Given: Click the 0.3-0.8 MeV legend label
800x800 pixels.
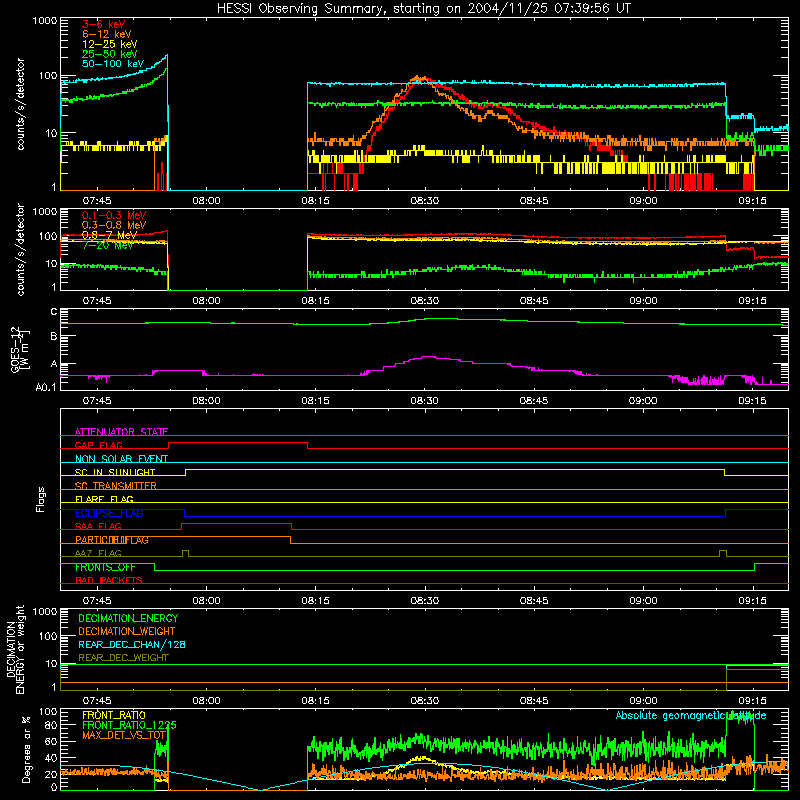Looking at the screenshot, I should [x=114, y=225].
